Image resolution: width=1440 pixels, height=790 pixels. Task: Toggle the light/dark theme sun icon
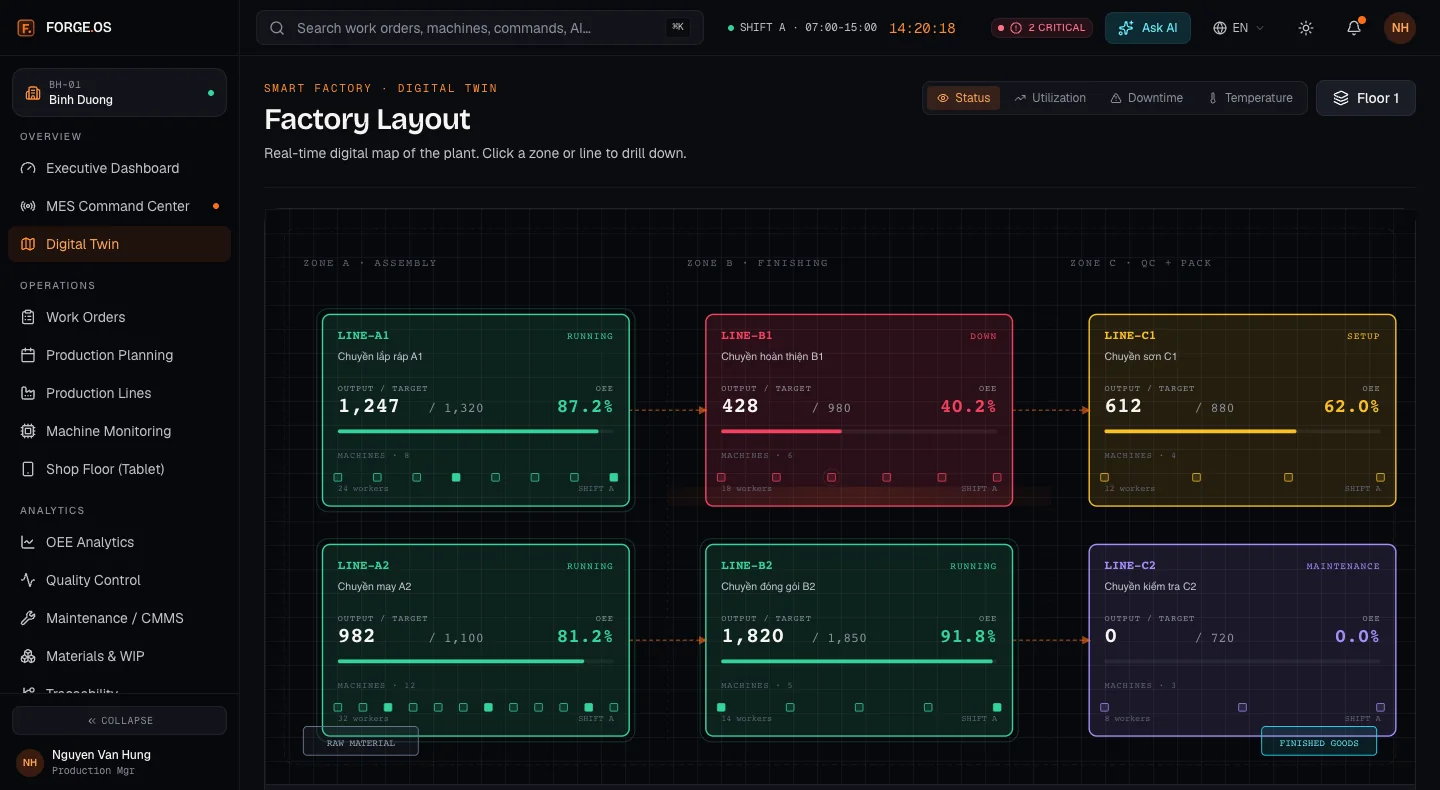(1306, 28)
